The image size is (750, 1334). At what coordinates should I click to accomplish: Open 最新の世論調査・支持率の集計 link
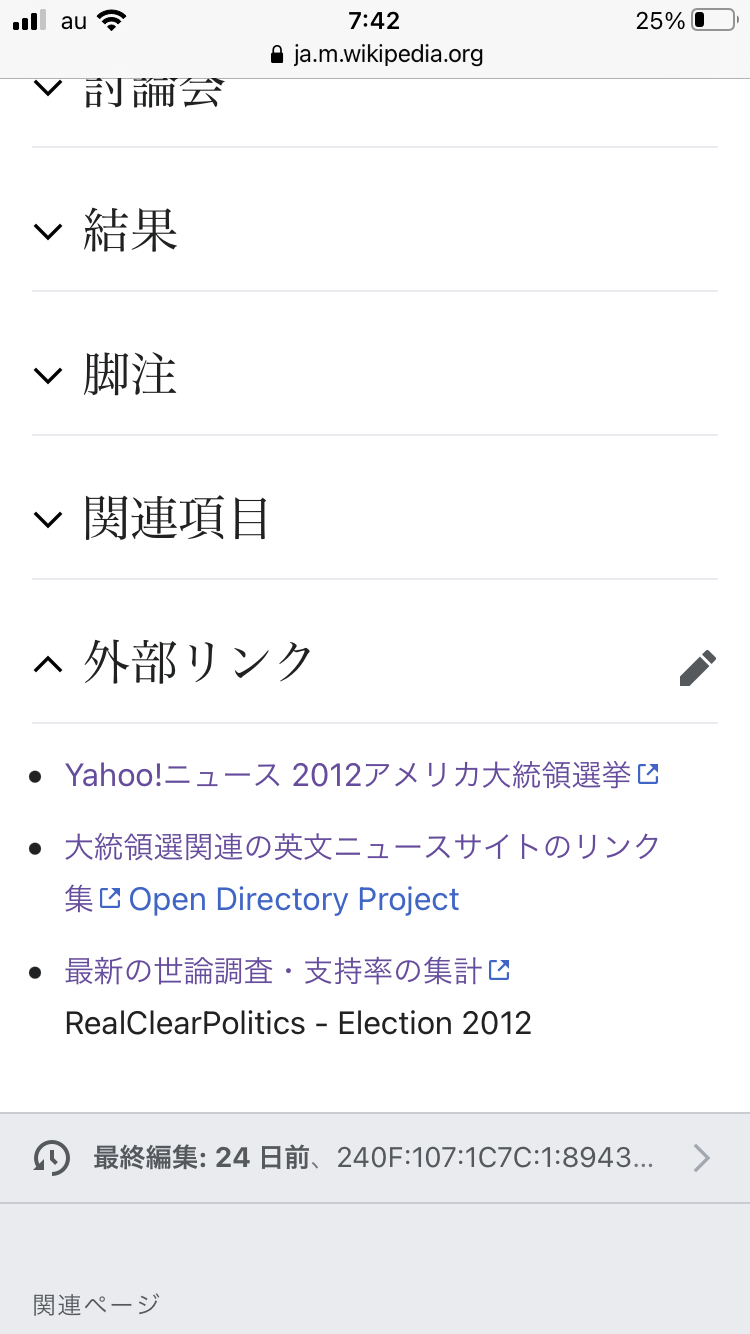[273, 970]
